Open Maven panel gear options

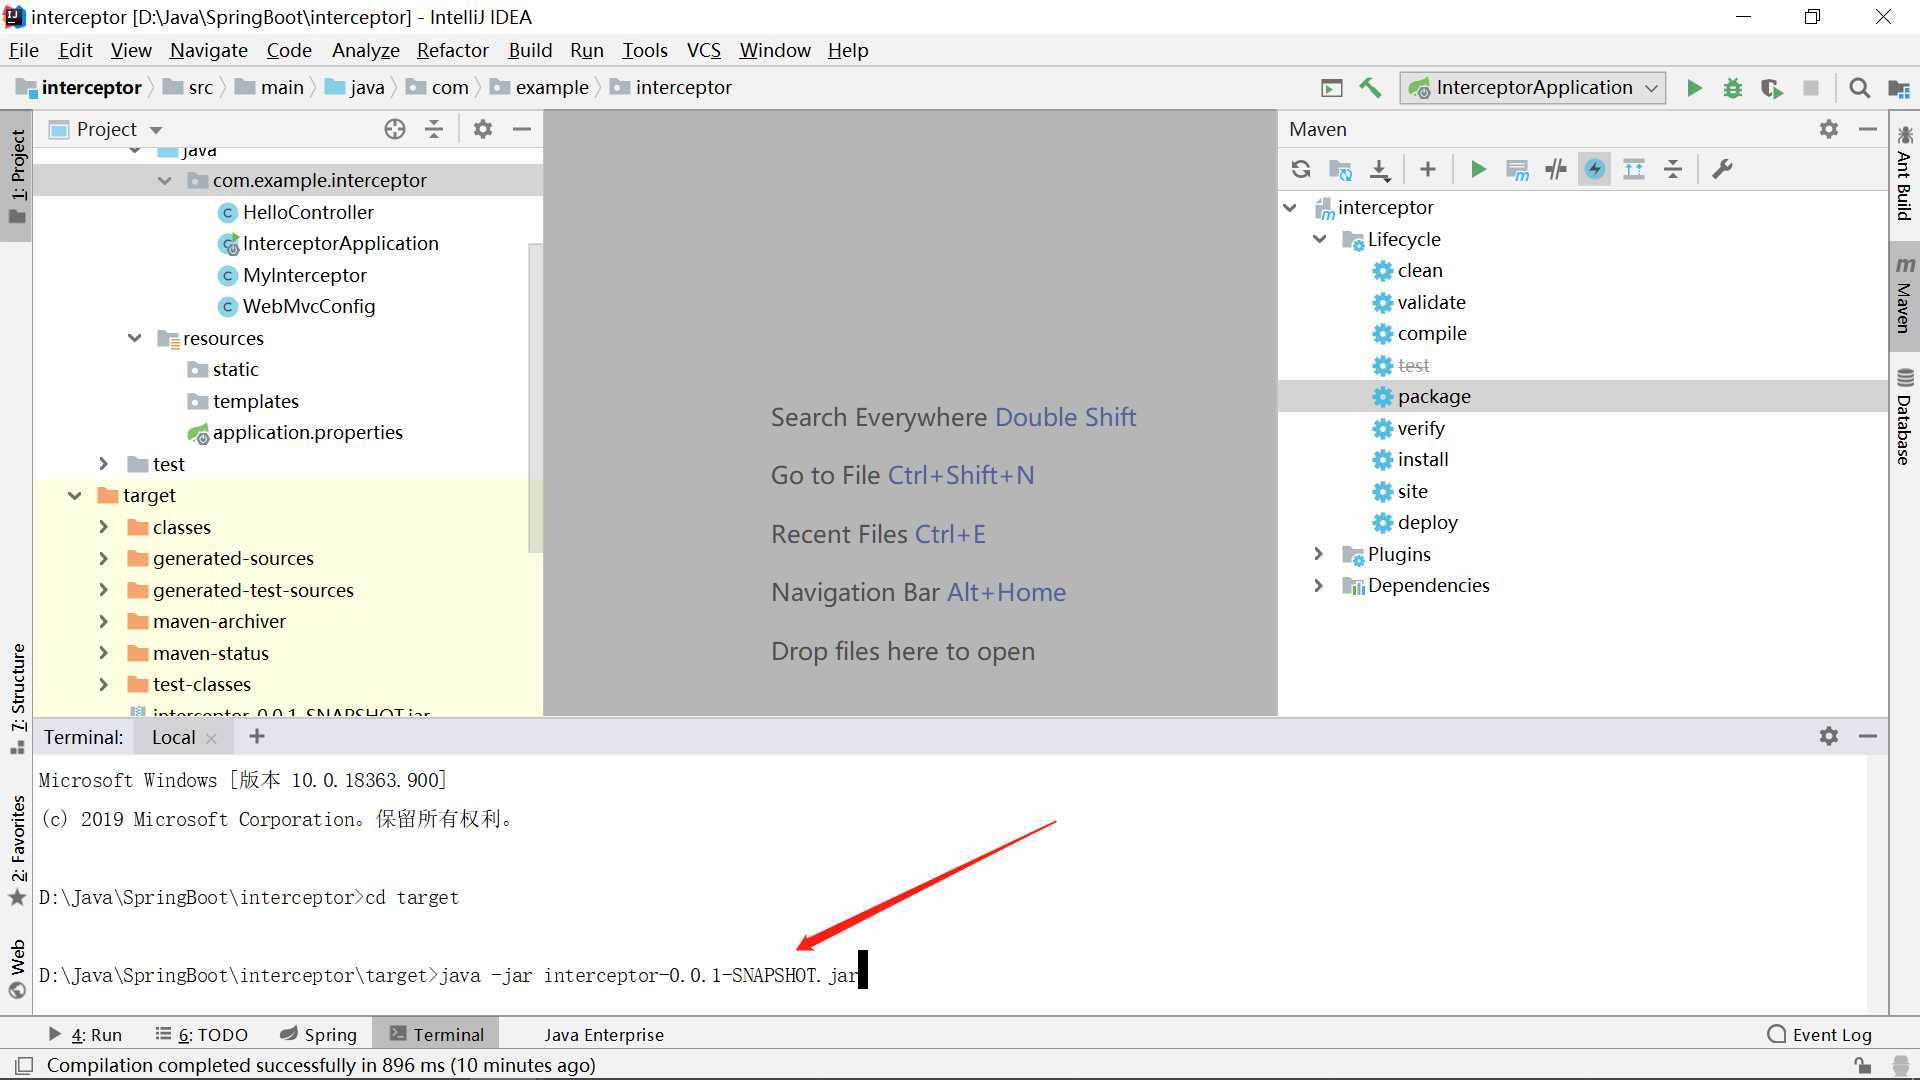tap(1829, 129)
